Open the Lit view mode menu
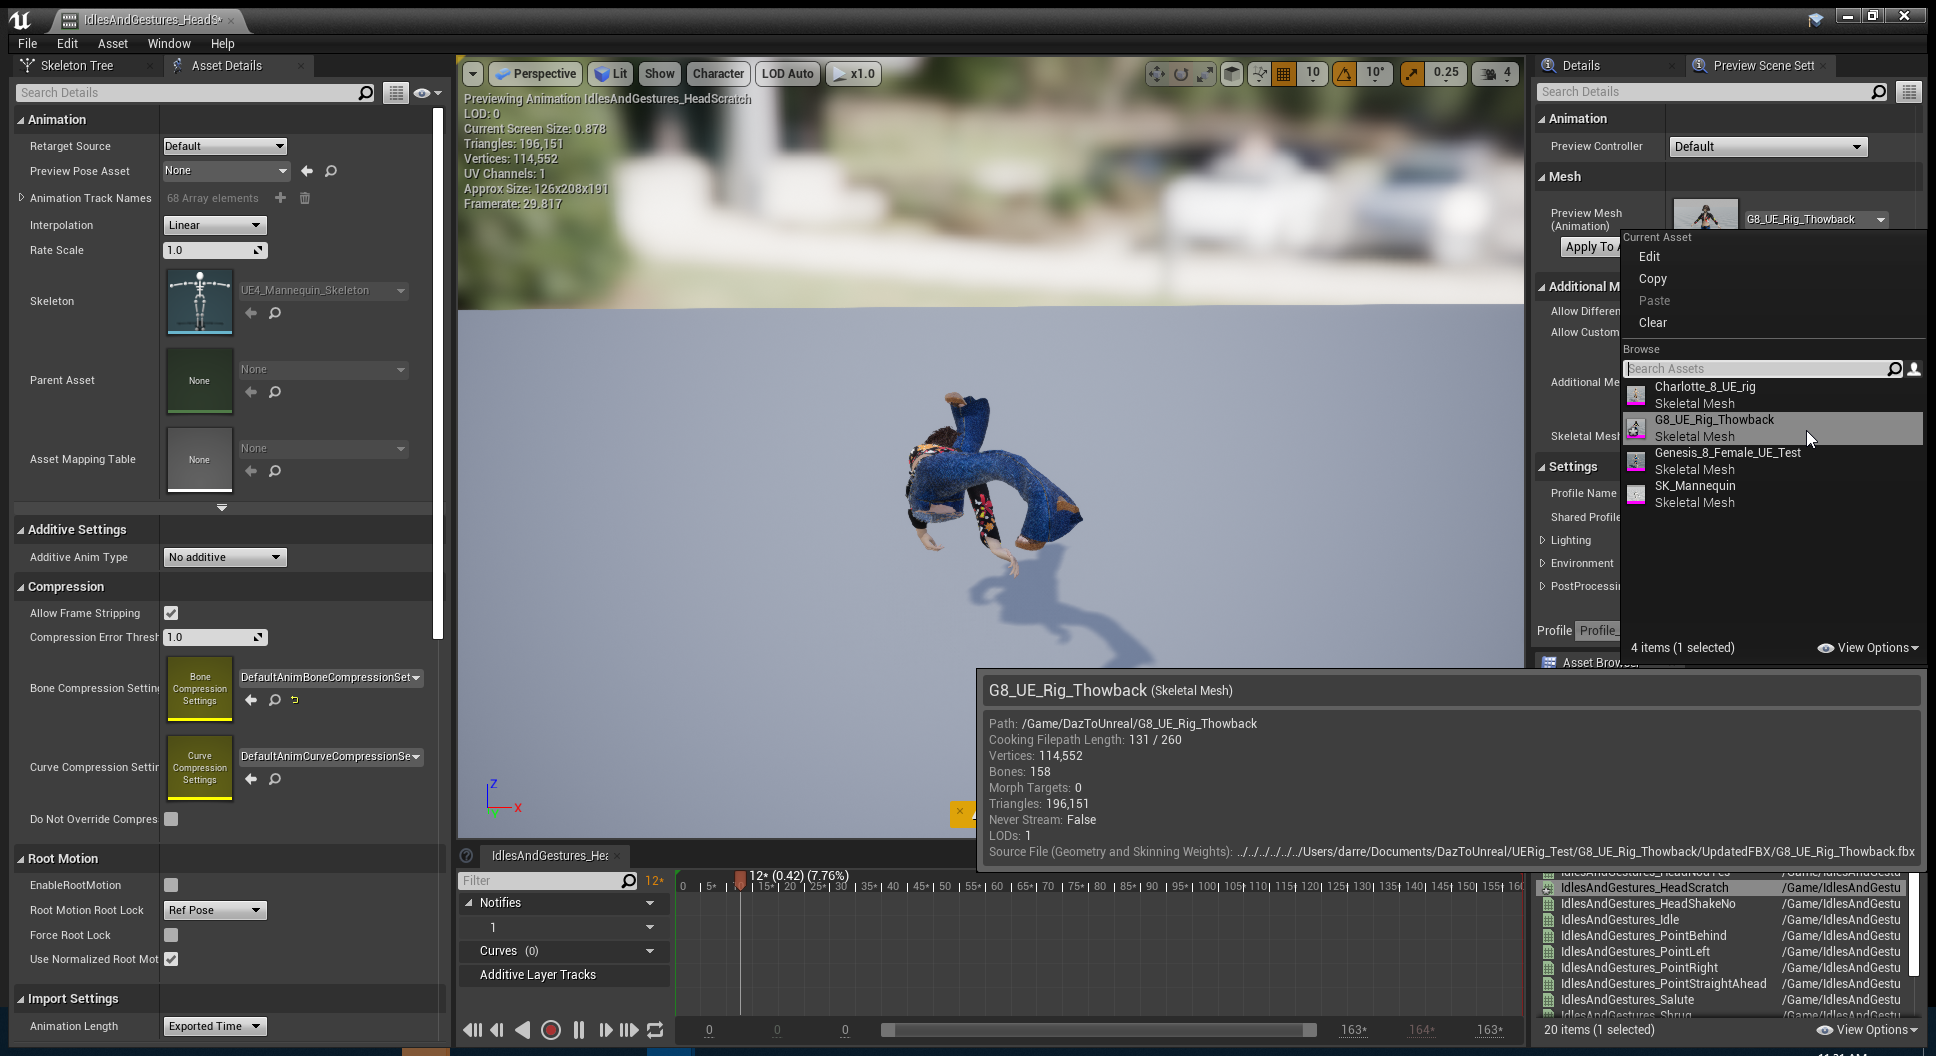 tap(610, 74)
